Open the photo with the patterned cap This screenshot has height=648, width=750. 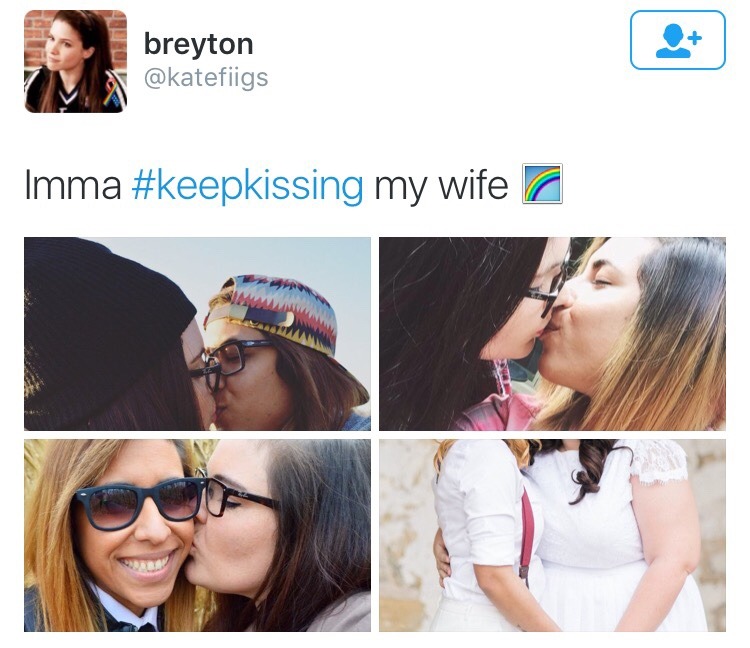pyautogui.click(x=197, y=334)
